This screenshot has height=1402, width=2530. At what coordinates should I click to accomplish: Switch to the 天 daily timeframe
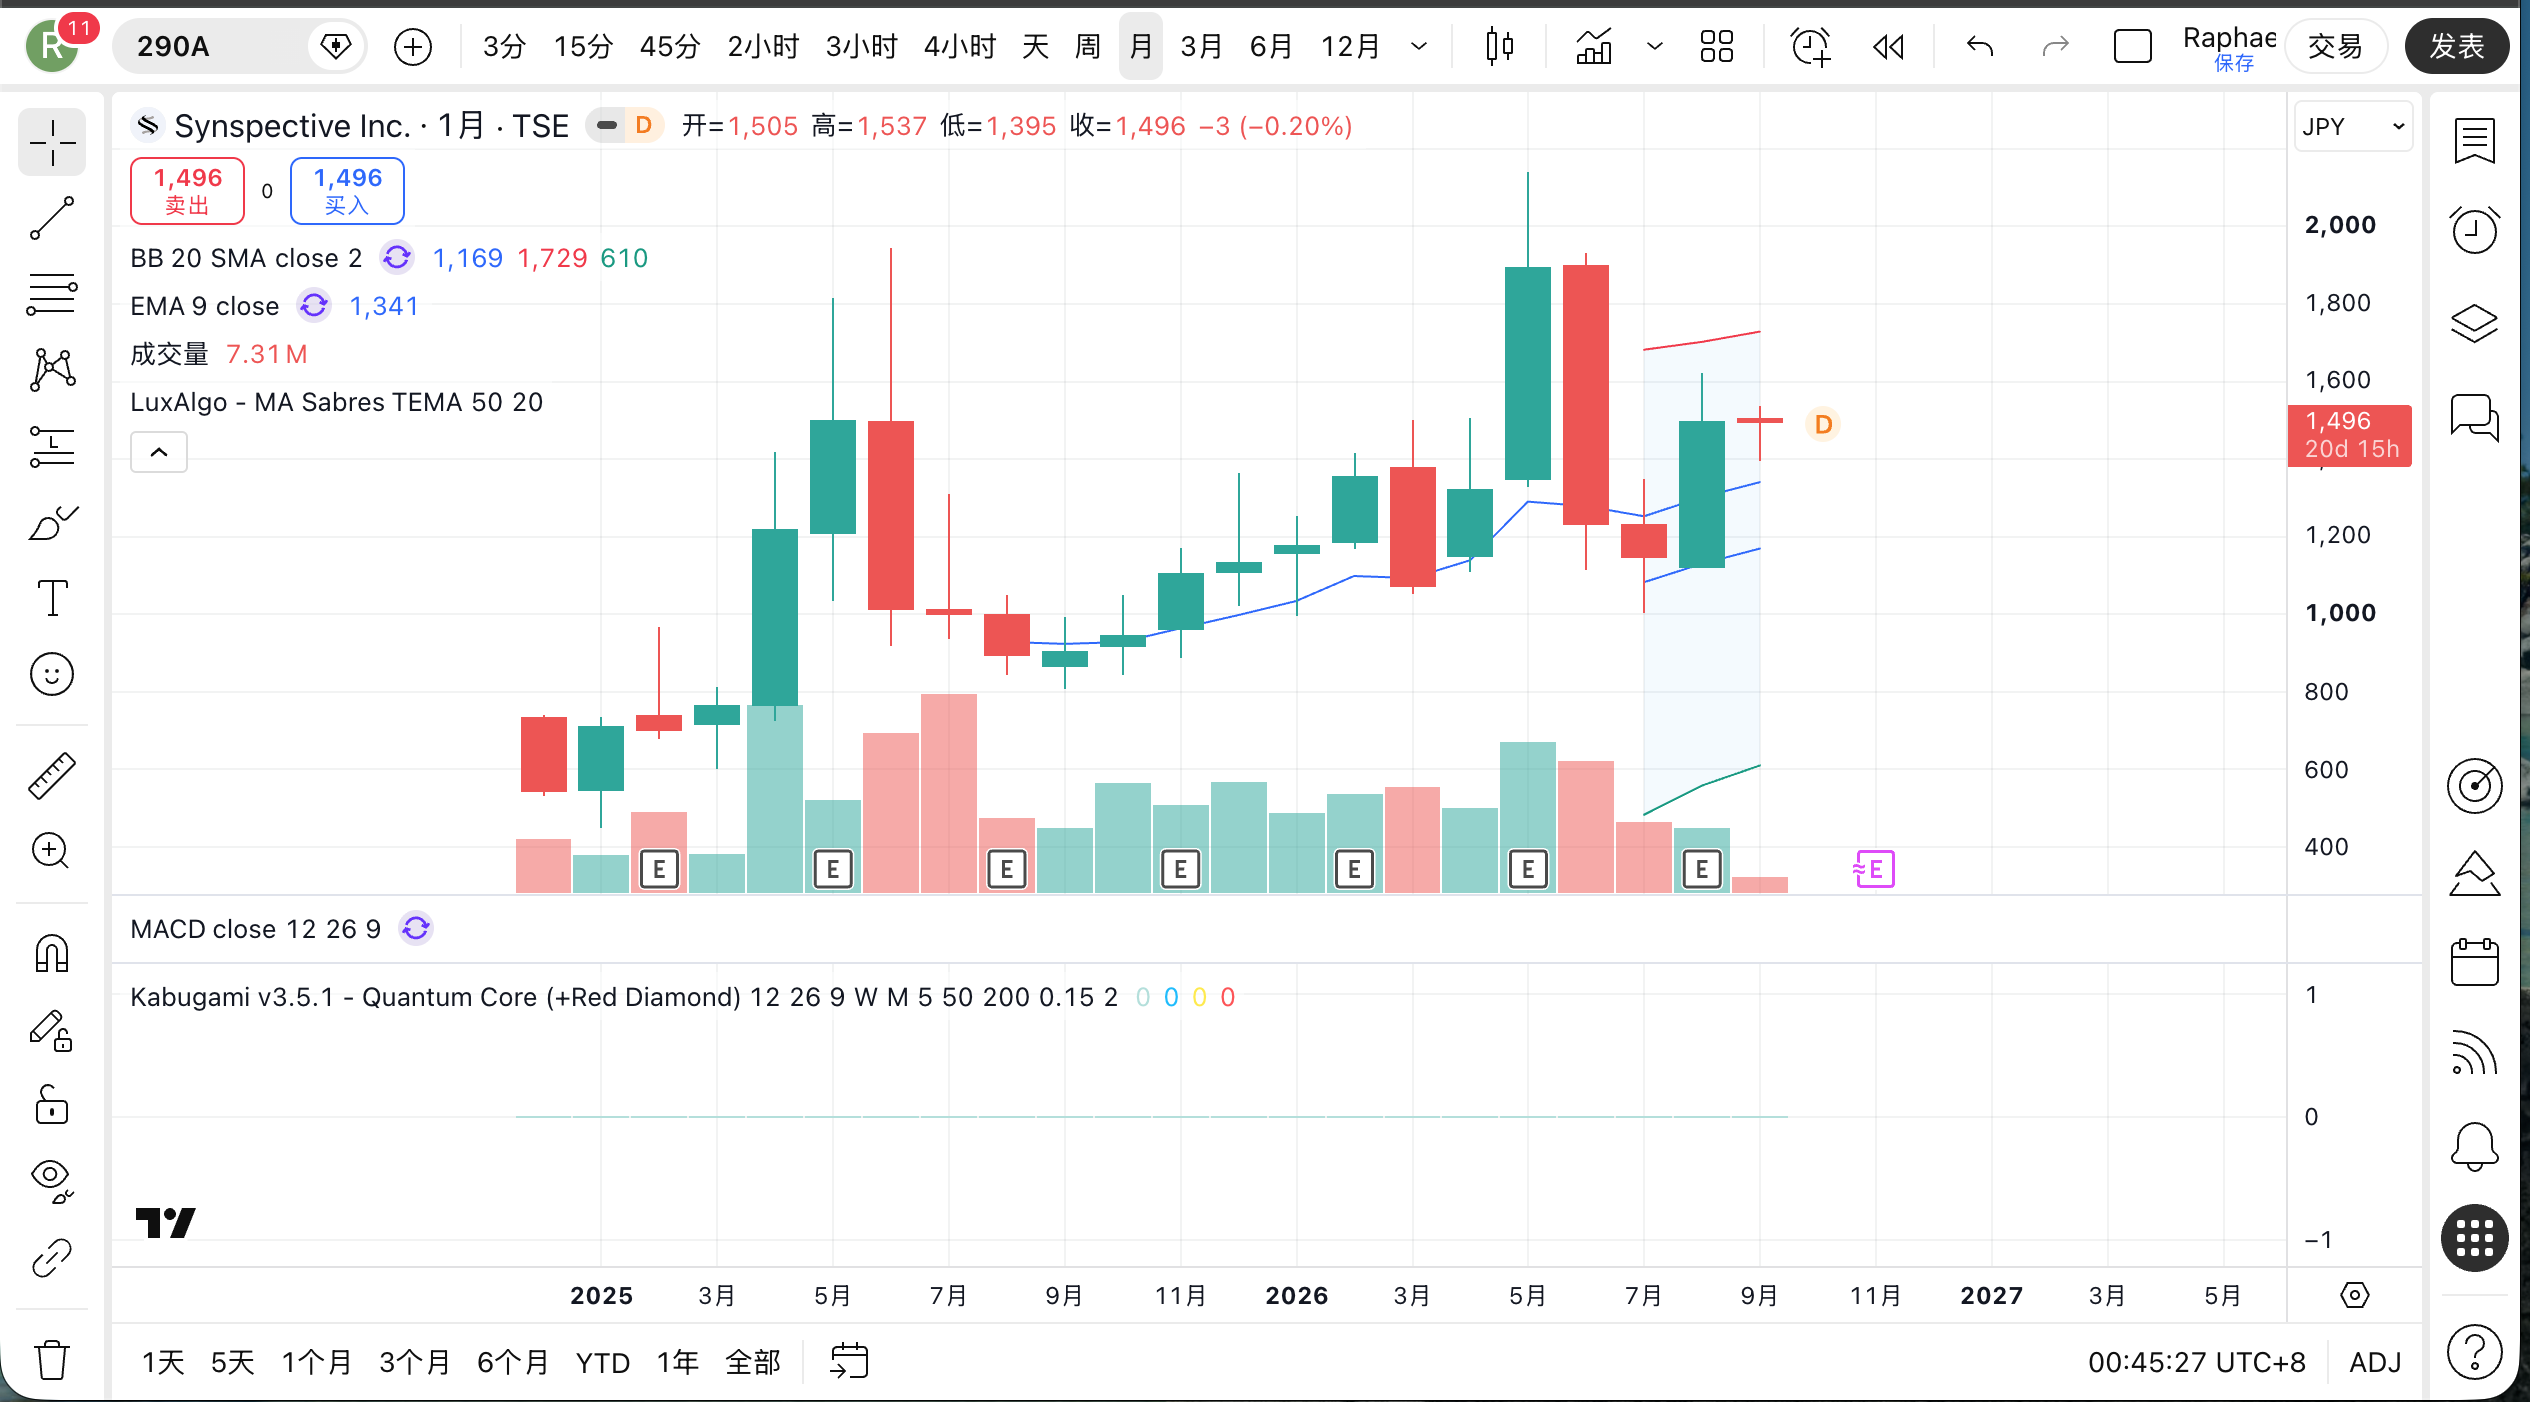1035,46
